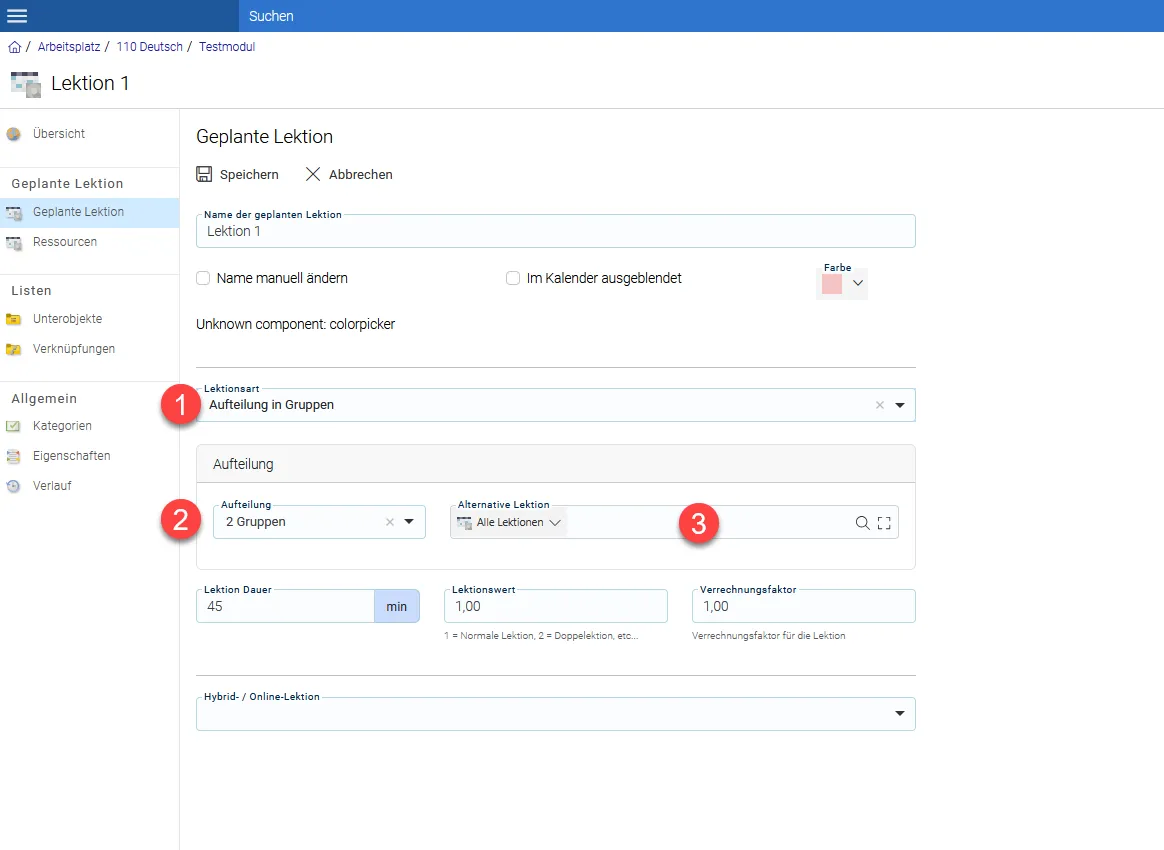Click the Verlauf clock icon

click(x=13, y=486)
